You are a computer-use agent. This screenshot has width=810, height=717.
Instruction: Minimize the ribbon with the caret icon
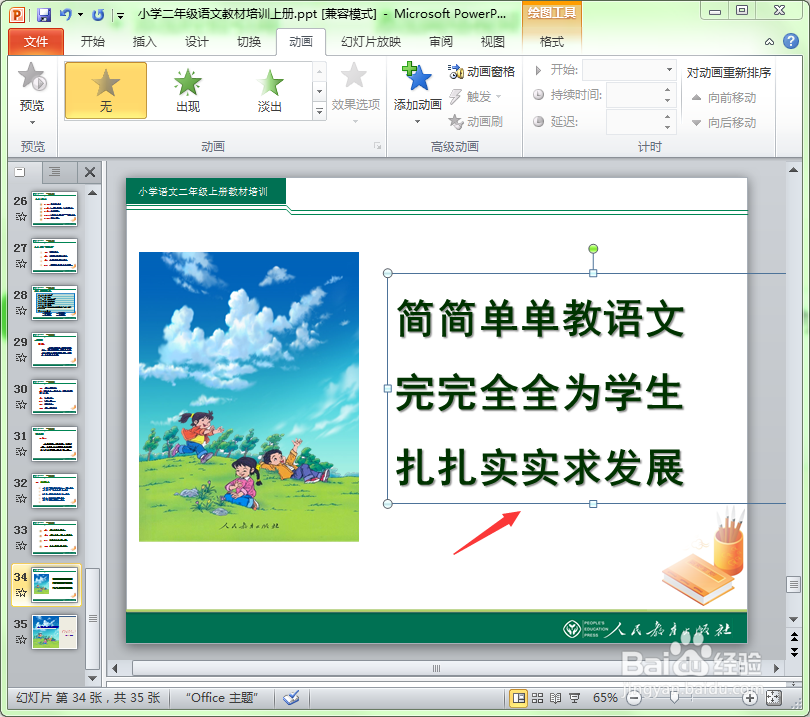click(x=769, y=42)
